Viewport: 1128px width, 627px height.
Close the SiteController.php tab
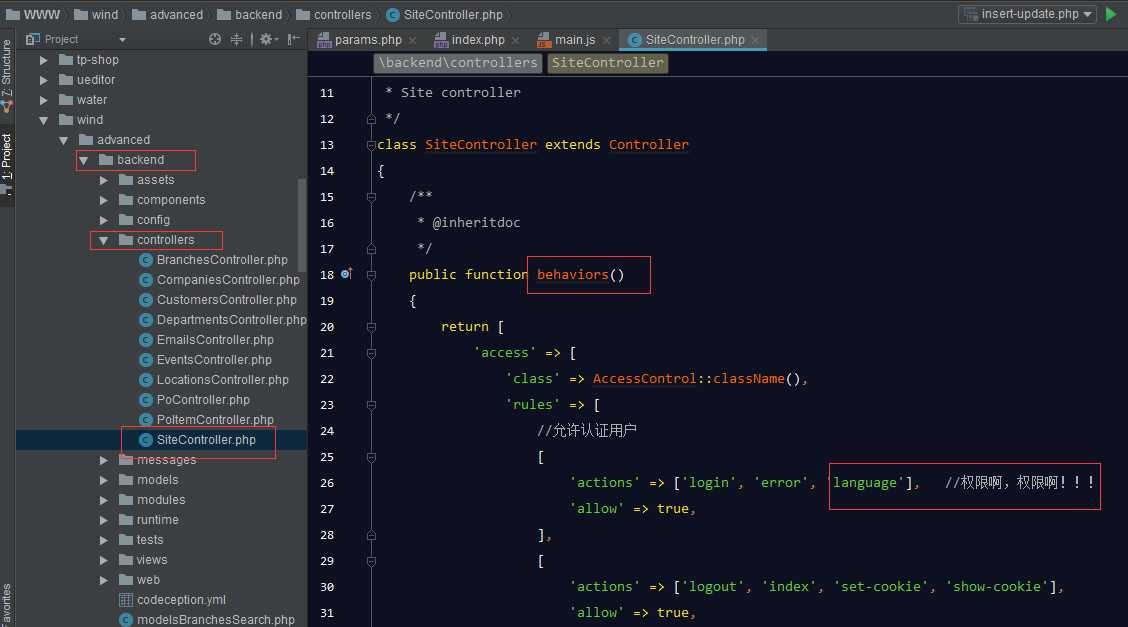755,40
